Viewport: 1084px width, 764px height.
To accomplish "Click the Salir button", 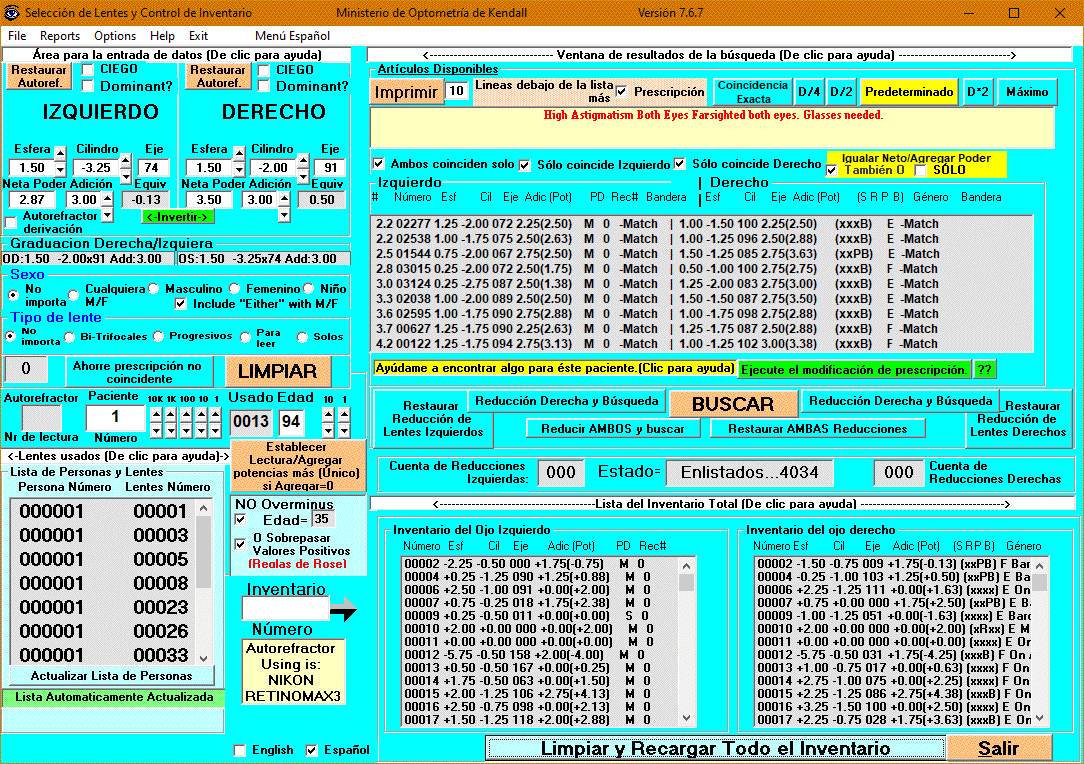I will (998, 748).
